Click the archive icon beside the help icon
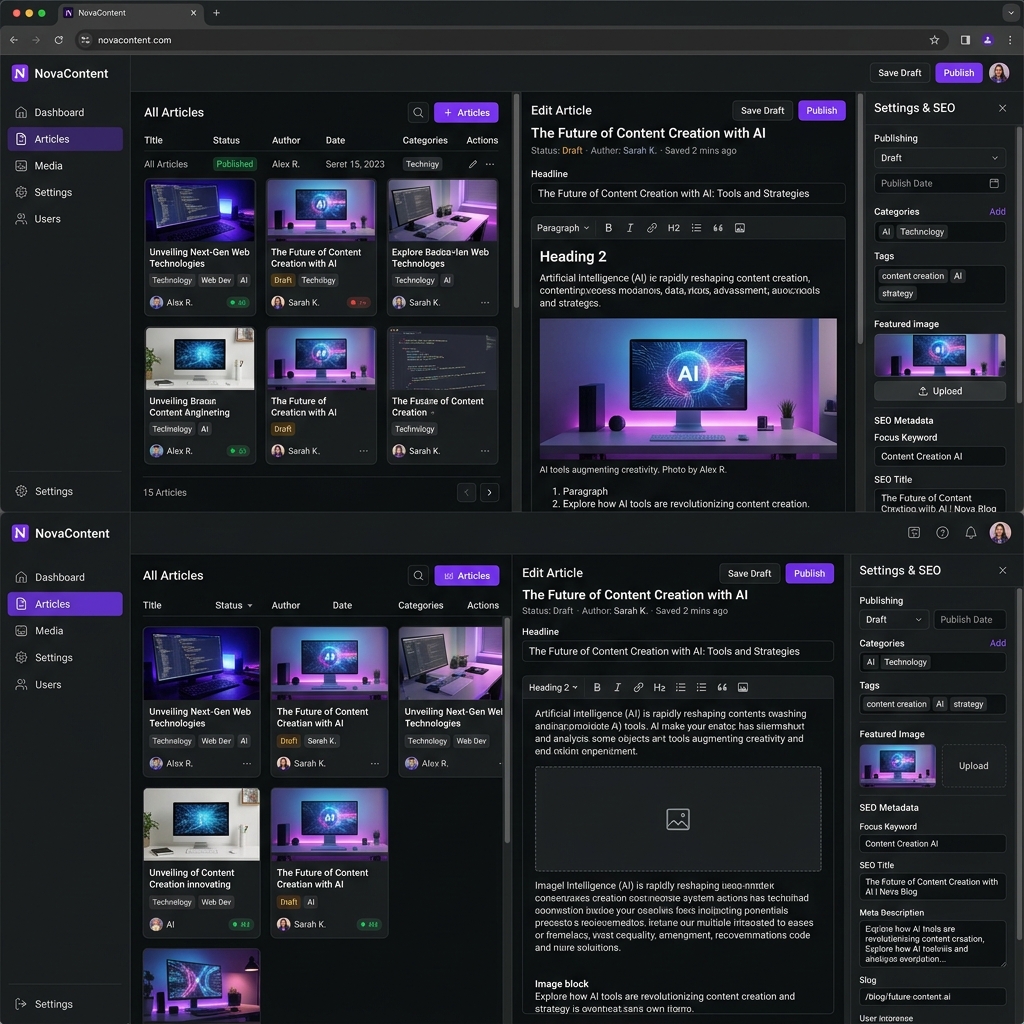Viewport: 1024px width, 1024px height. point(914,533)
